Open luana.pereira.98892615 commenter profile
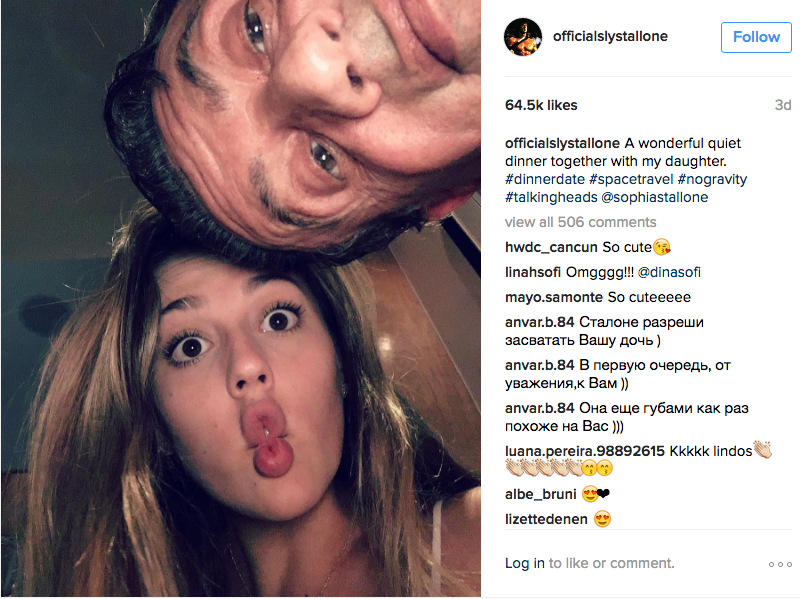The height and width of the screenshot is (599, 800). tap(585, 450)
